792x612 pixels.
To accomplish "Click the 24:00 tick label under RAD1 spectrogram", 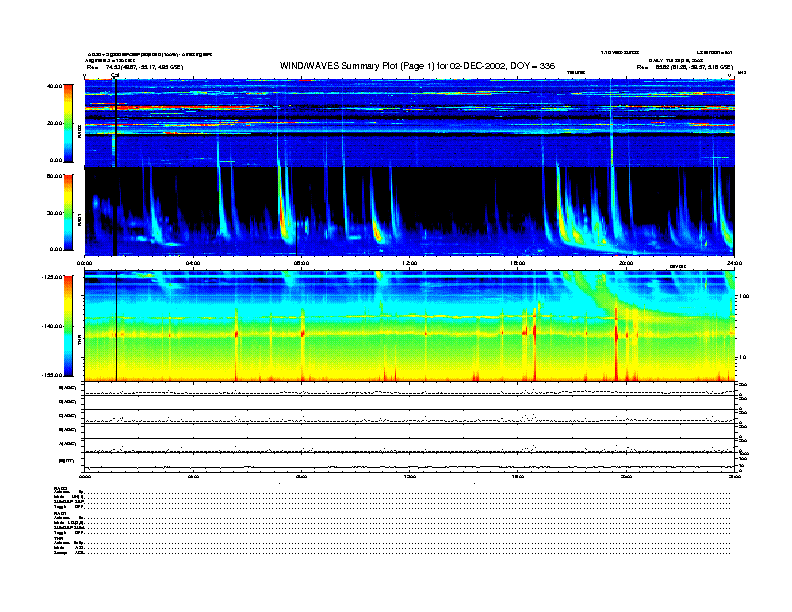I will tap(734, 263).
